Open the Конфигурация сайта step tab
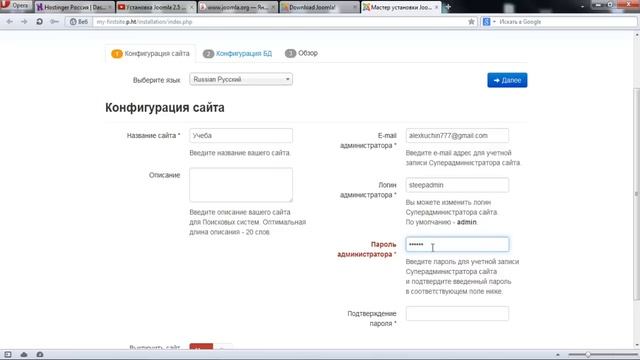Screen dimensions: 640x360 [x=151, y=53]
